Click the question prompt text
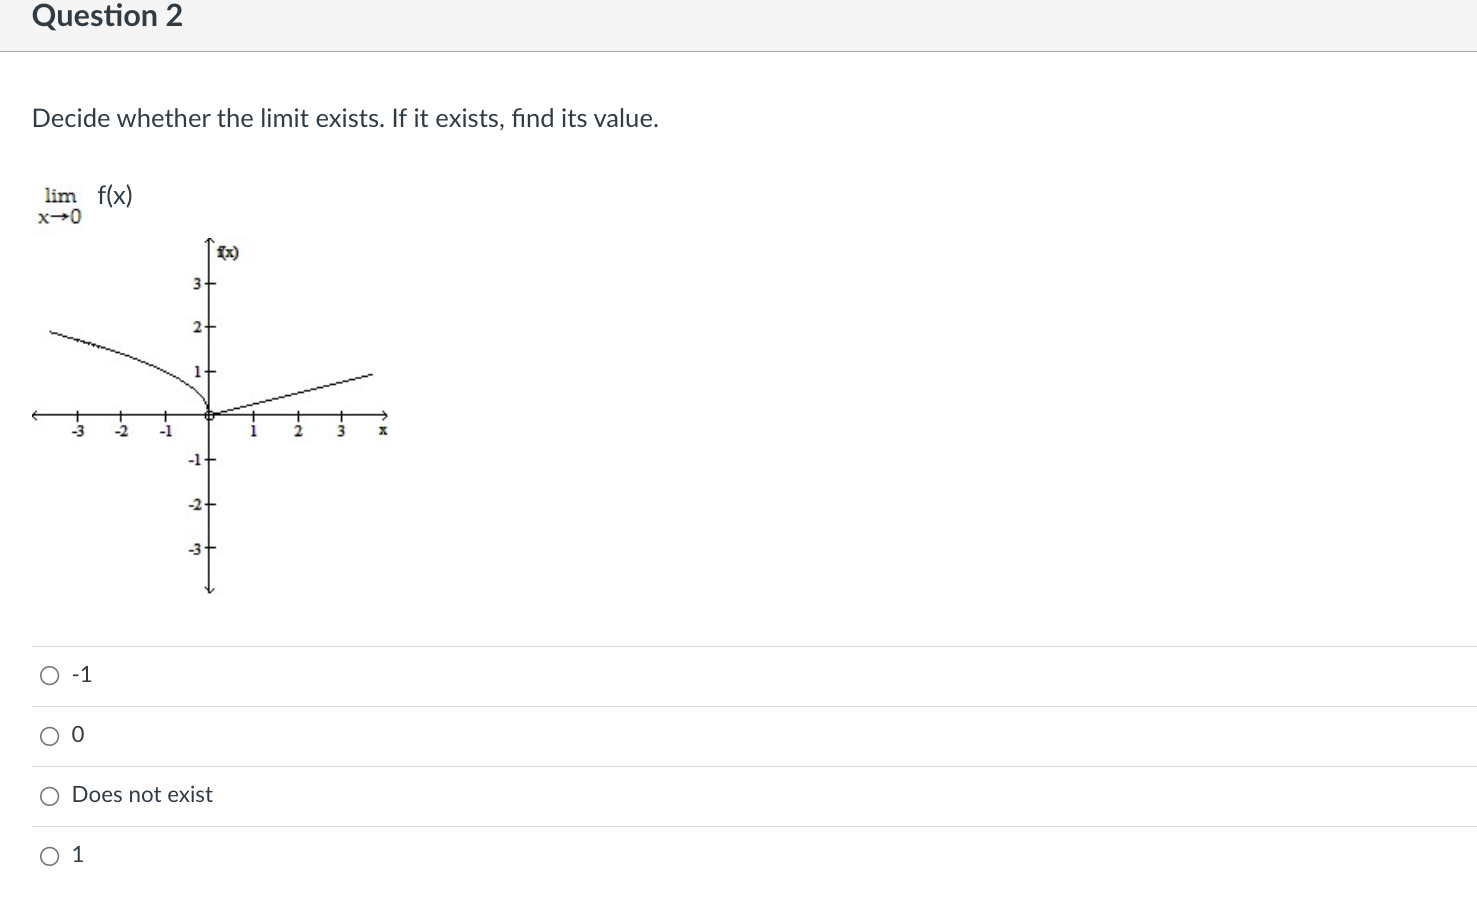Viewport: 1477px width, 902px height. coord(344,118)
